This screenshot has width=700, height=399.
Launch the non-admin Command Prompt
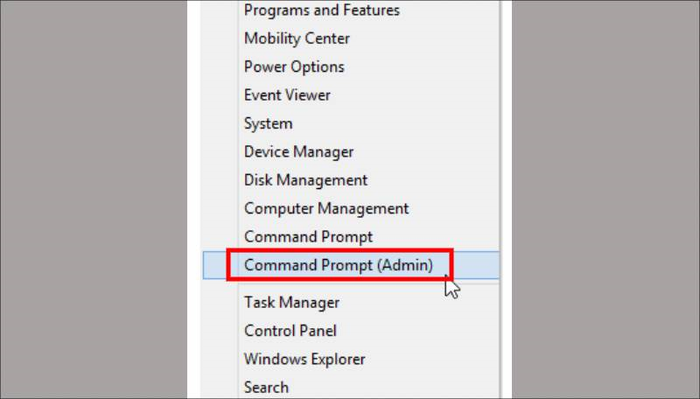308,237
